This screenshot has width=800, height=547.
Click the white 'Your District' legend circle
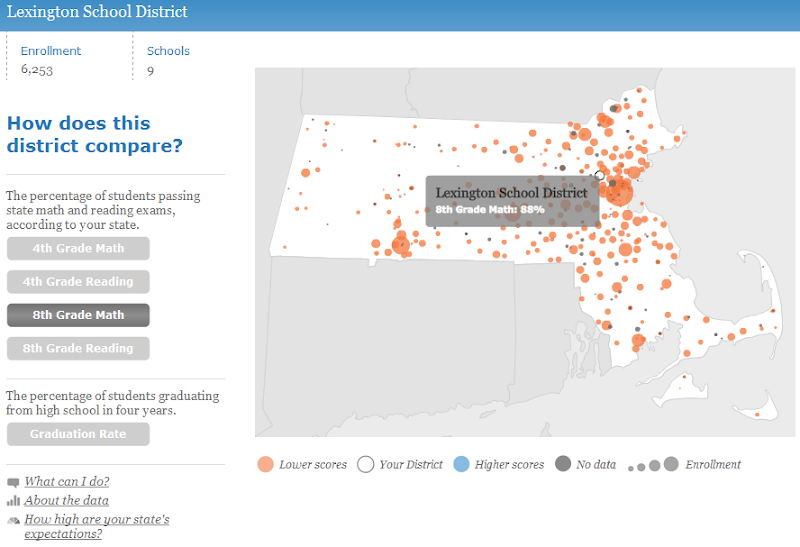pos(365,464)
